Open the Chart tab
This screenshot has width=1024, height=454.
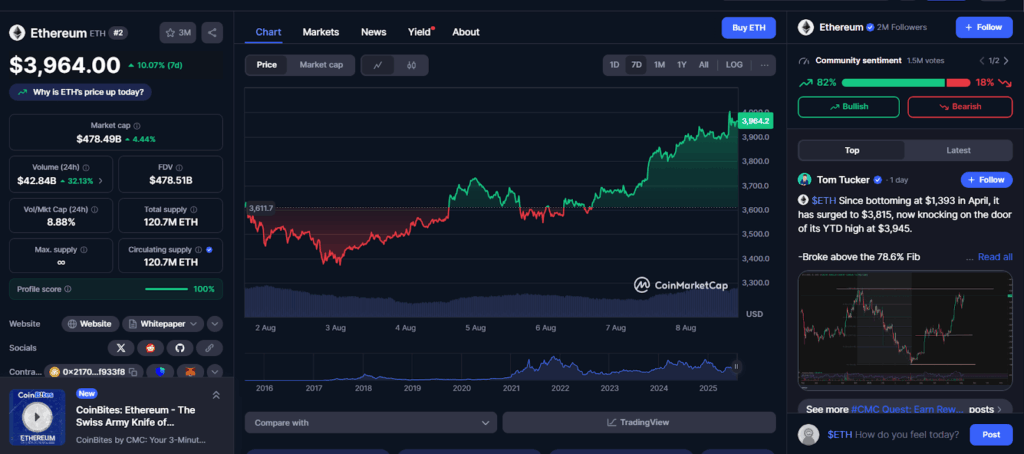pyautogui.click(x=268, y=32)
